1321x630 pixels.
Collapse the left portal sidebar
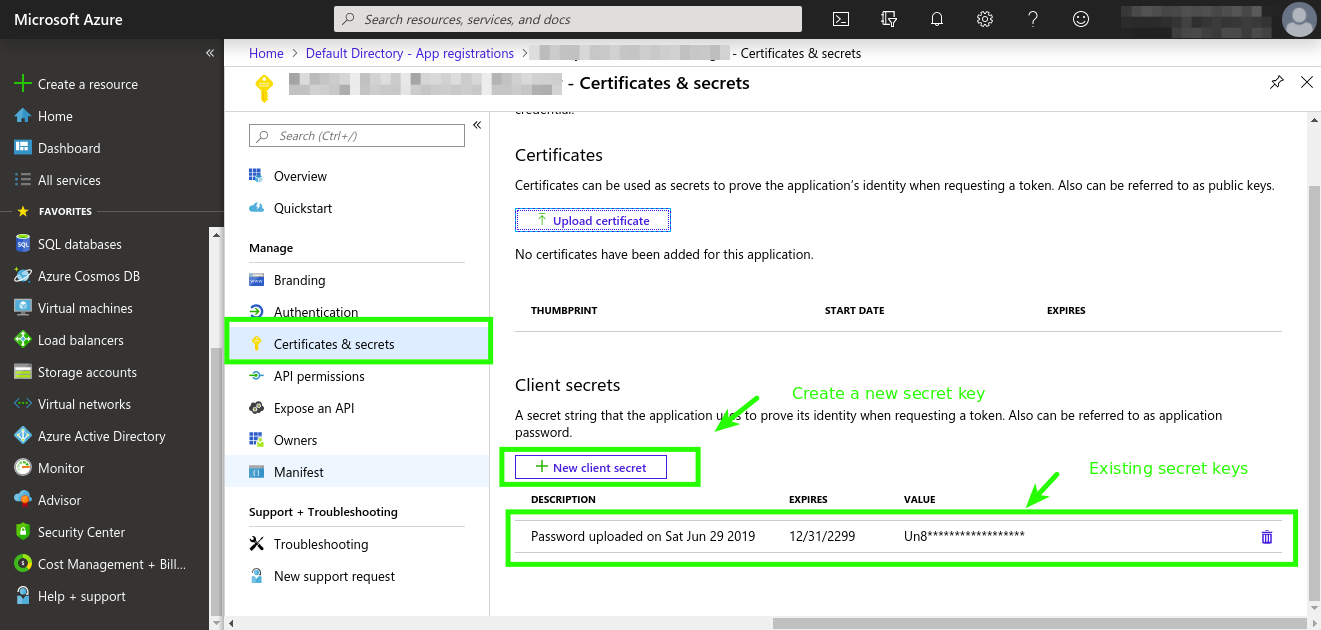210,53
